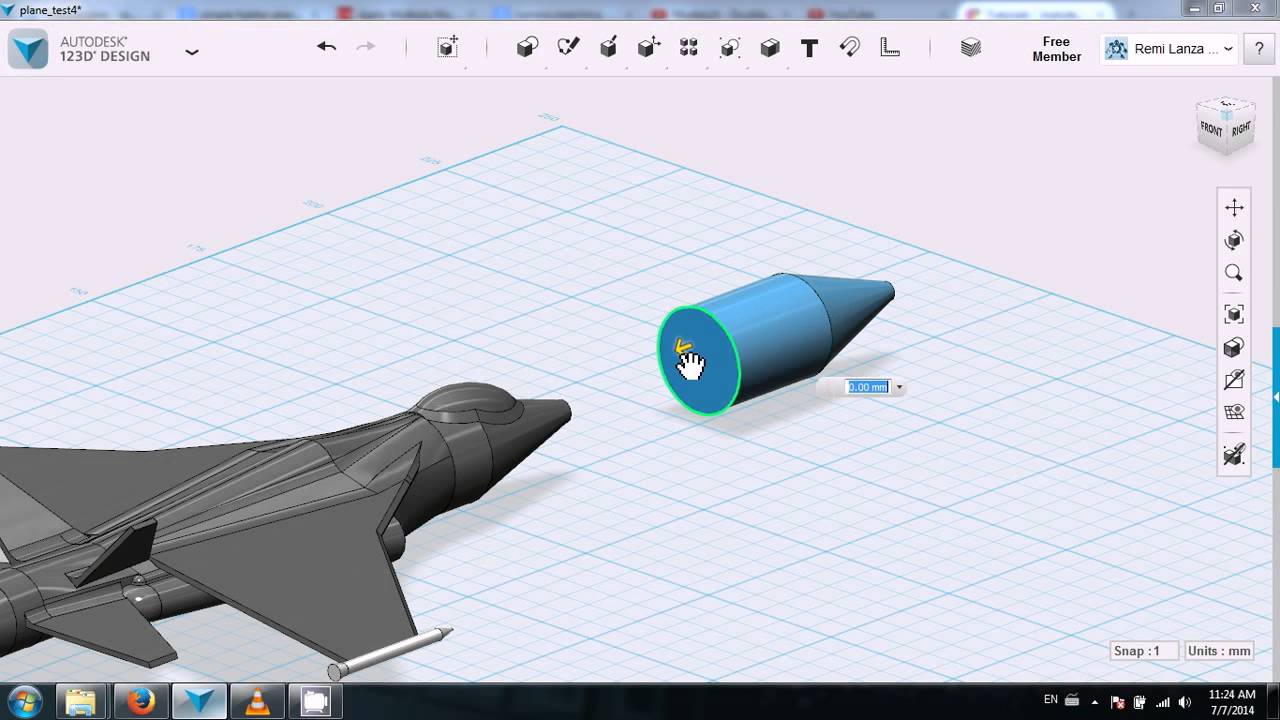
Task: Open Firefox from taskbar
Action: tap(141, 702)
